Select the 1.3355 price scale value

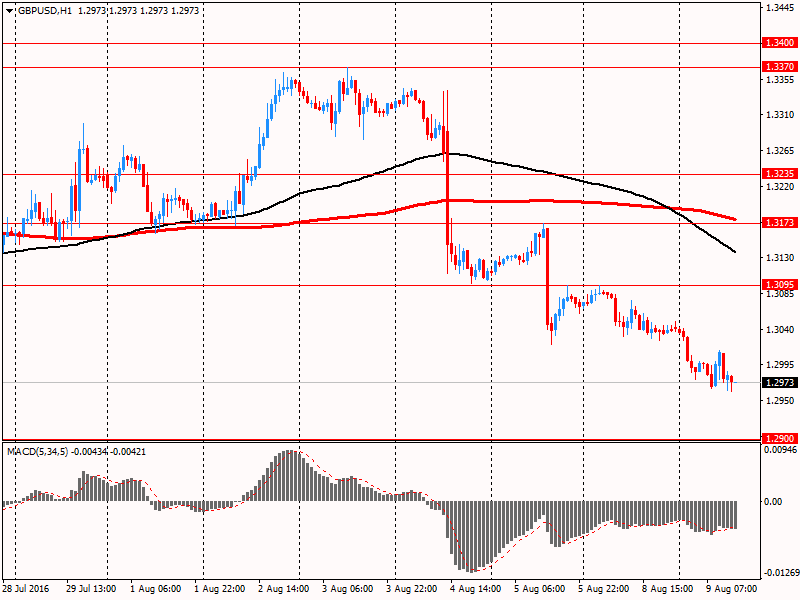click(x=780, y=80)
